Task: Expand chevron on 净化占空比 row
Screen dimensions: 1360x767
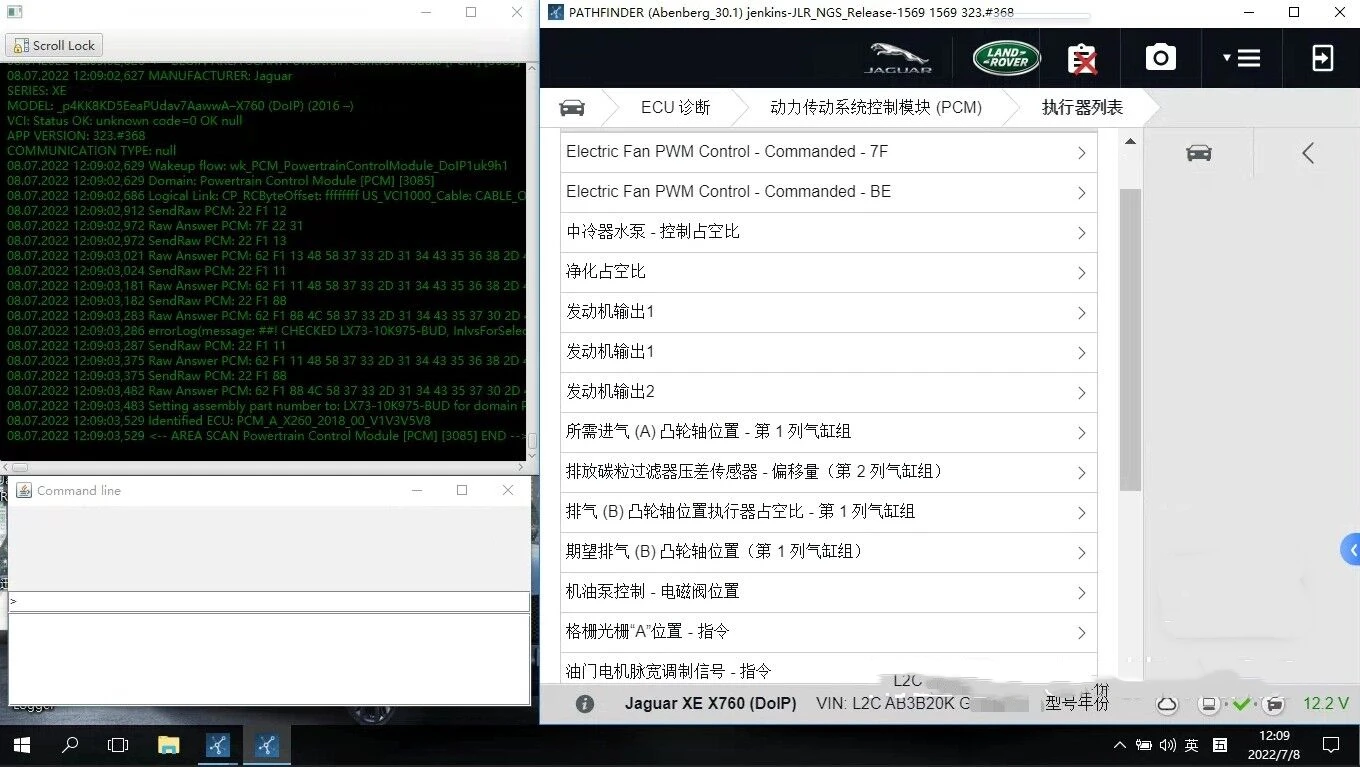Action: point(1081,273)
